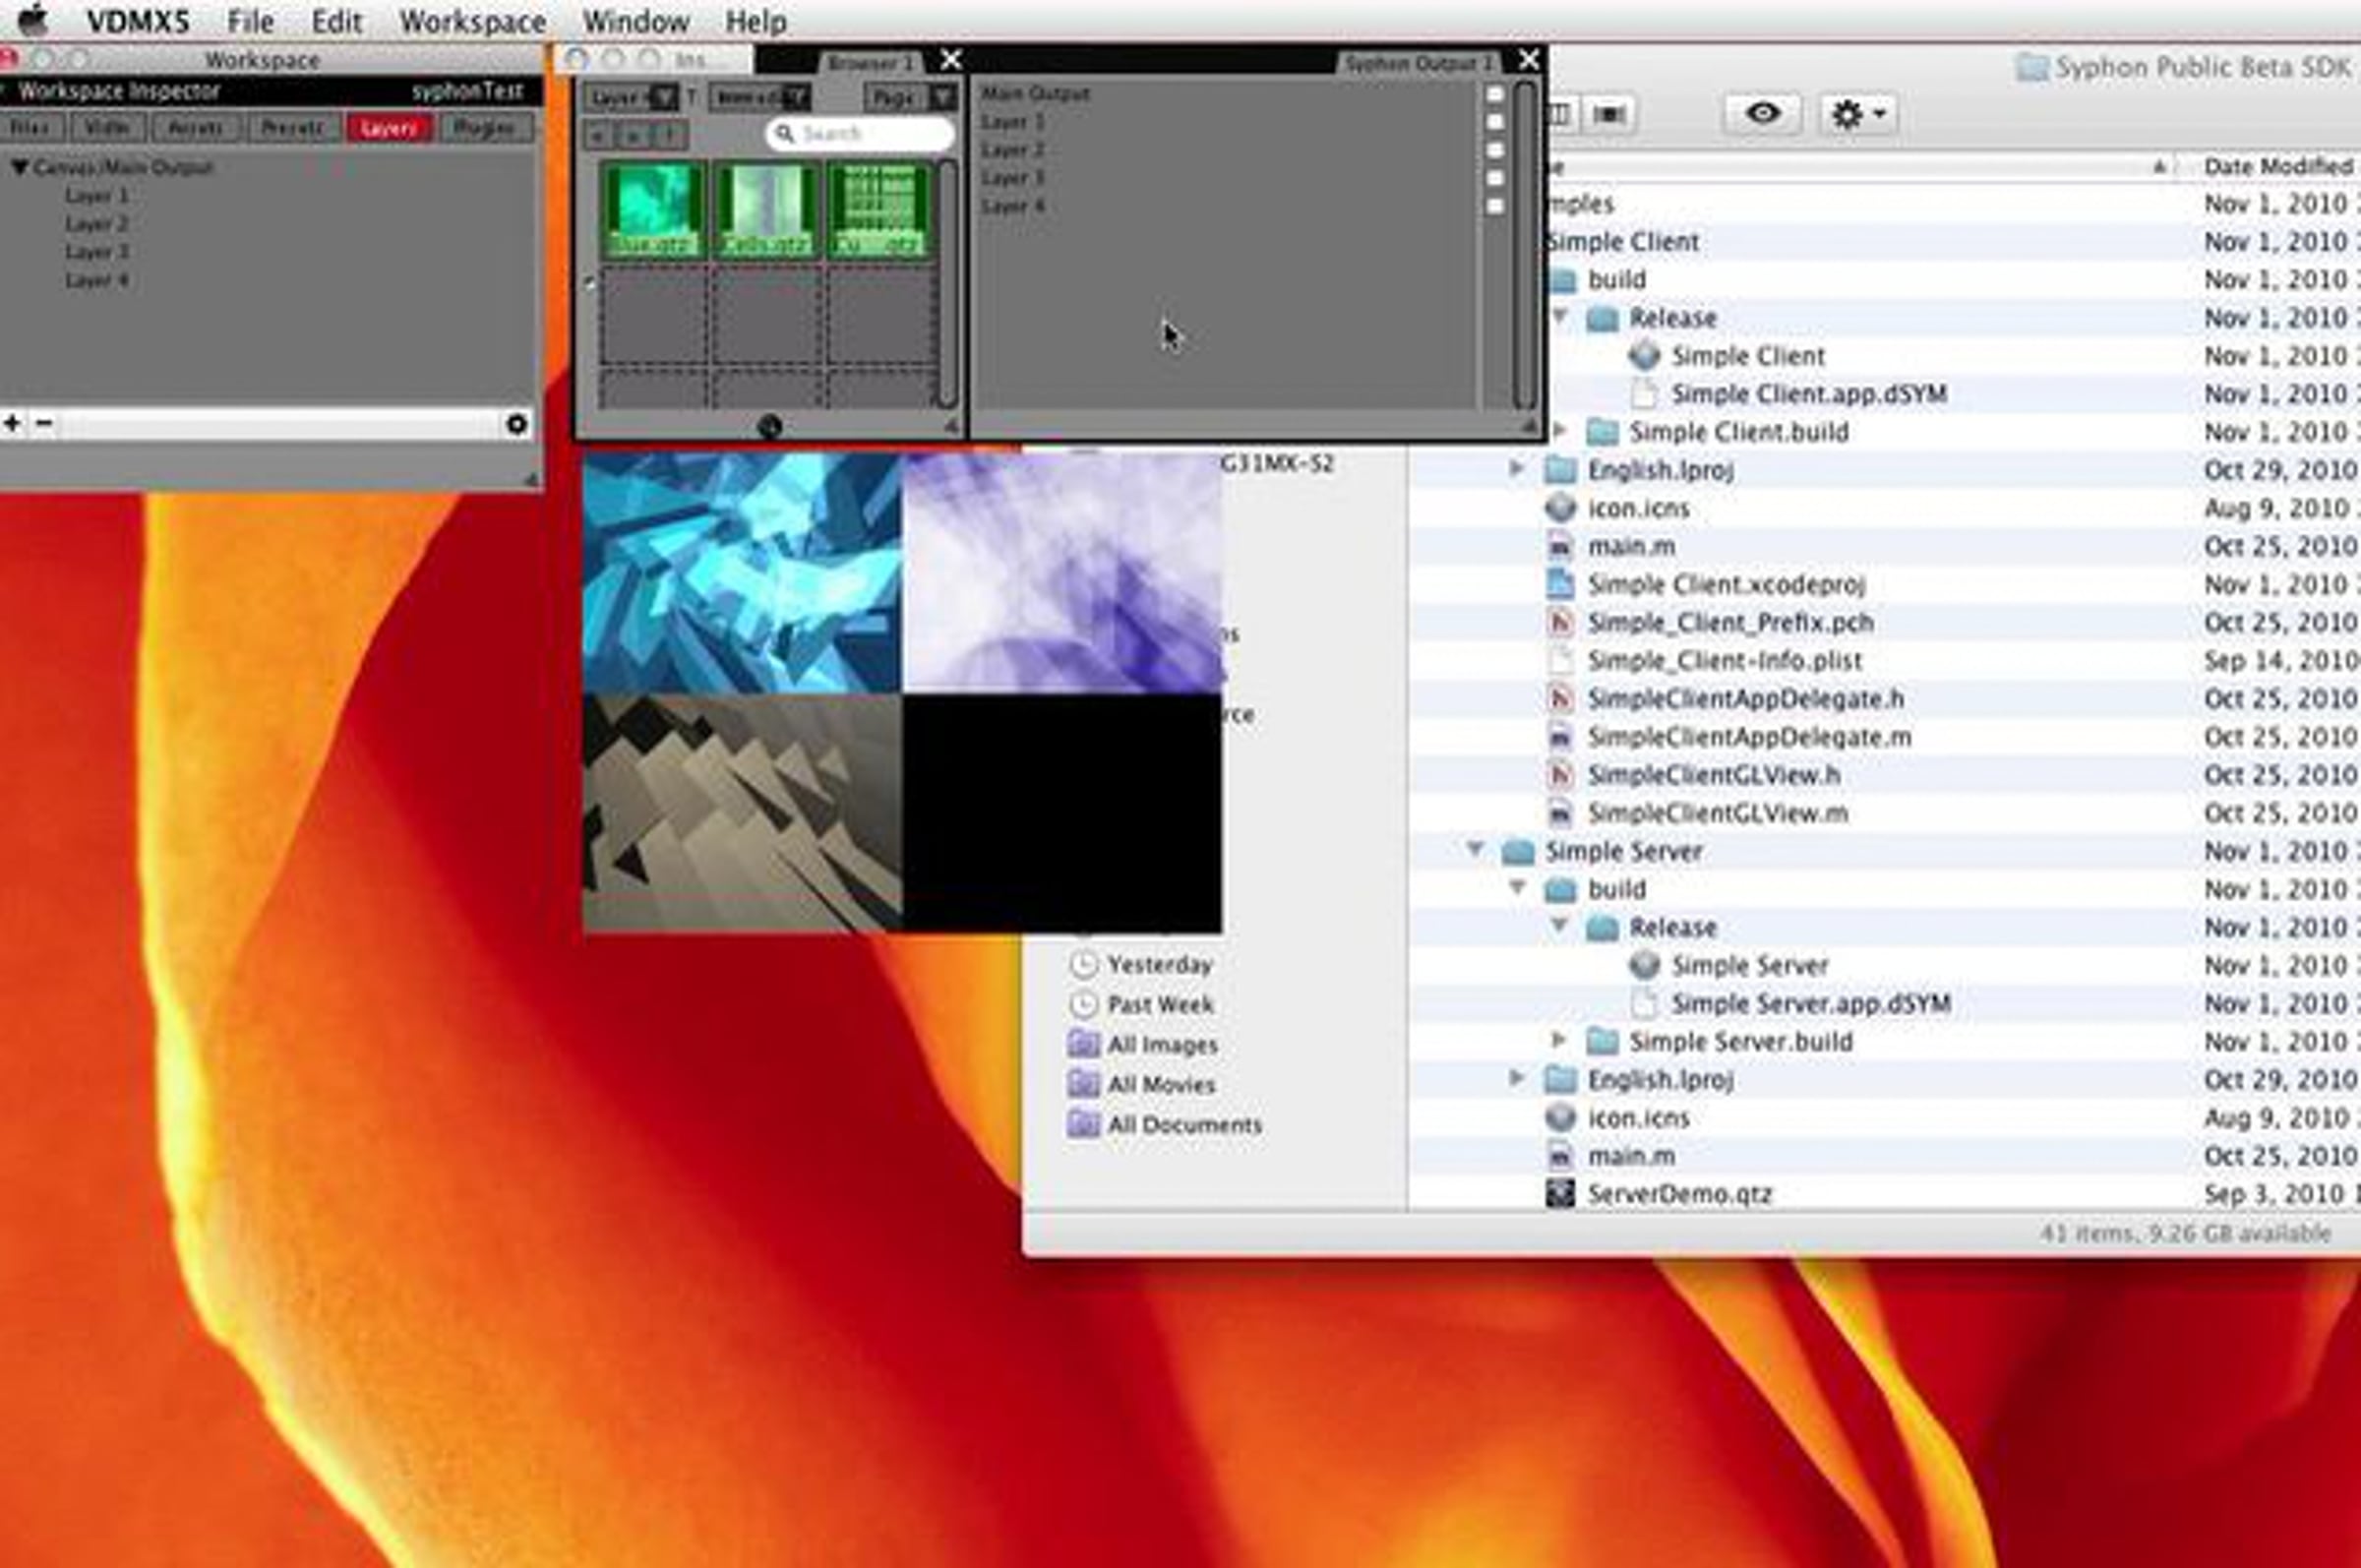Viewport: 2361px width, 1568px height.
Task: Open the Finder action gear dropdown
Action: [1857, 114]
